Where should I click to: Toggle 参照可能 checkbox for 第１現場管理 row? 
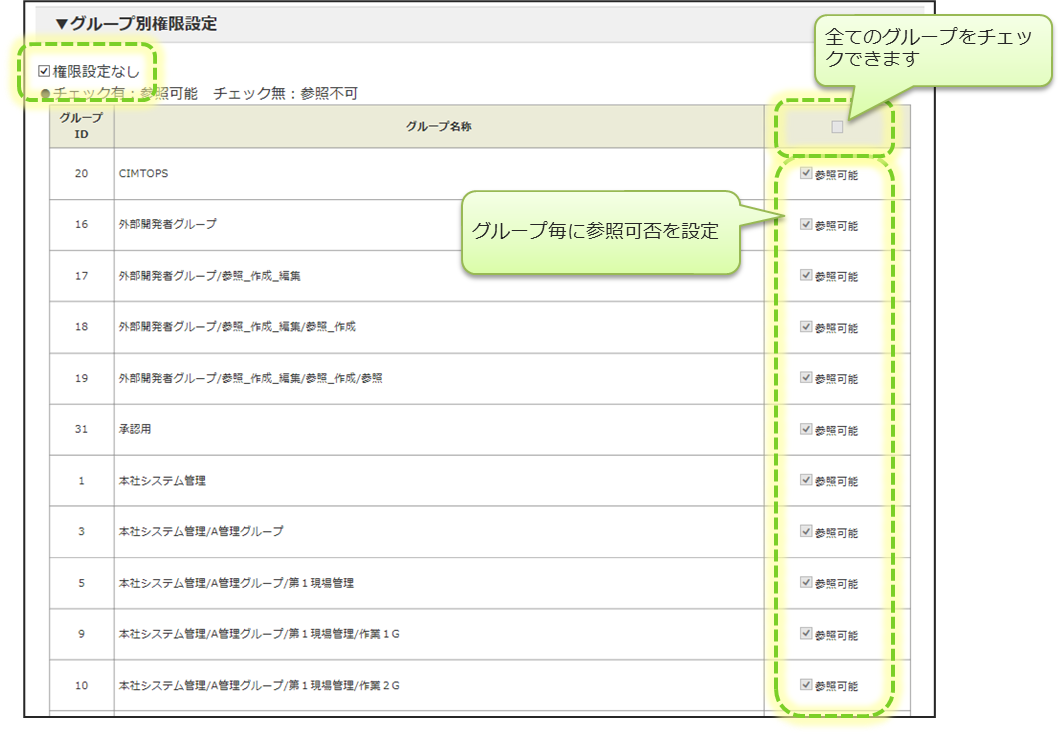[806, 582]
